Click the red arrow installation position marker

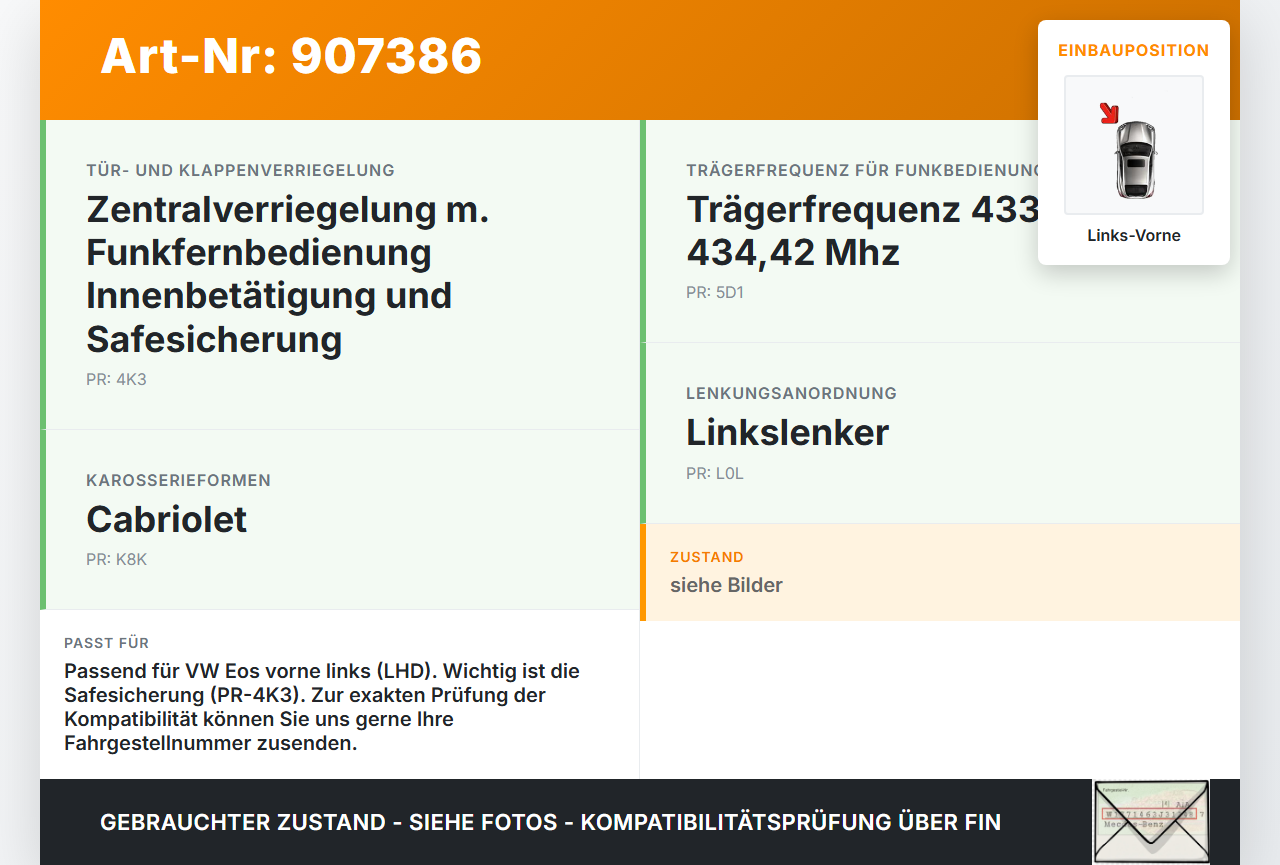1108,113
